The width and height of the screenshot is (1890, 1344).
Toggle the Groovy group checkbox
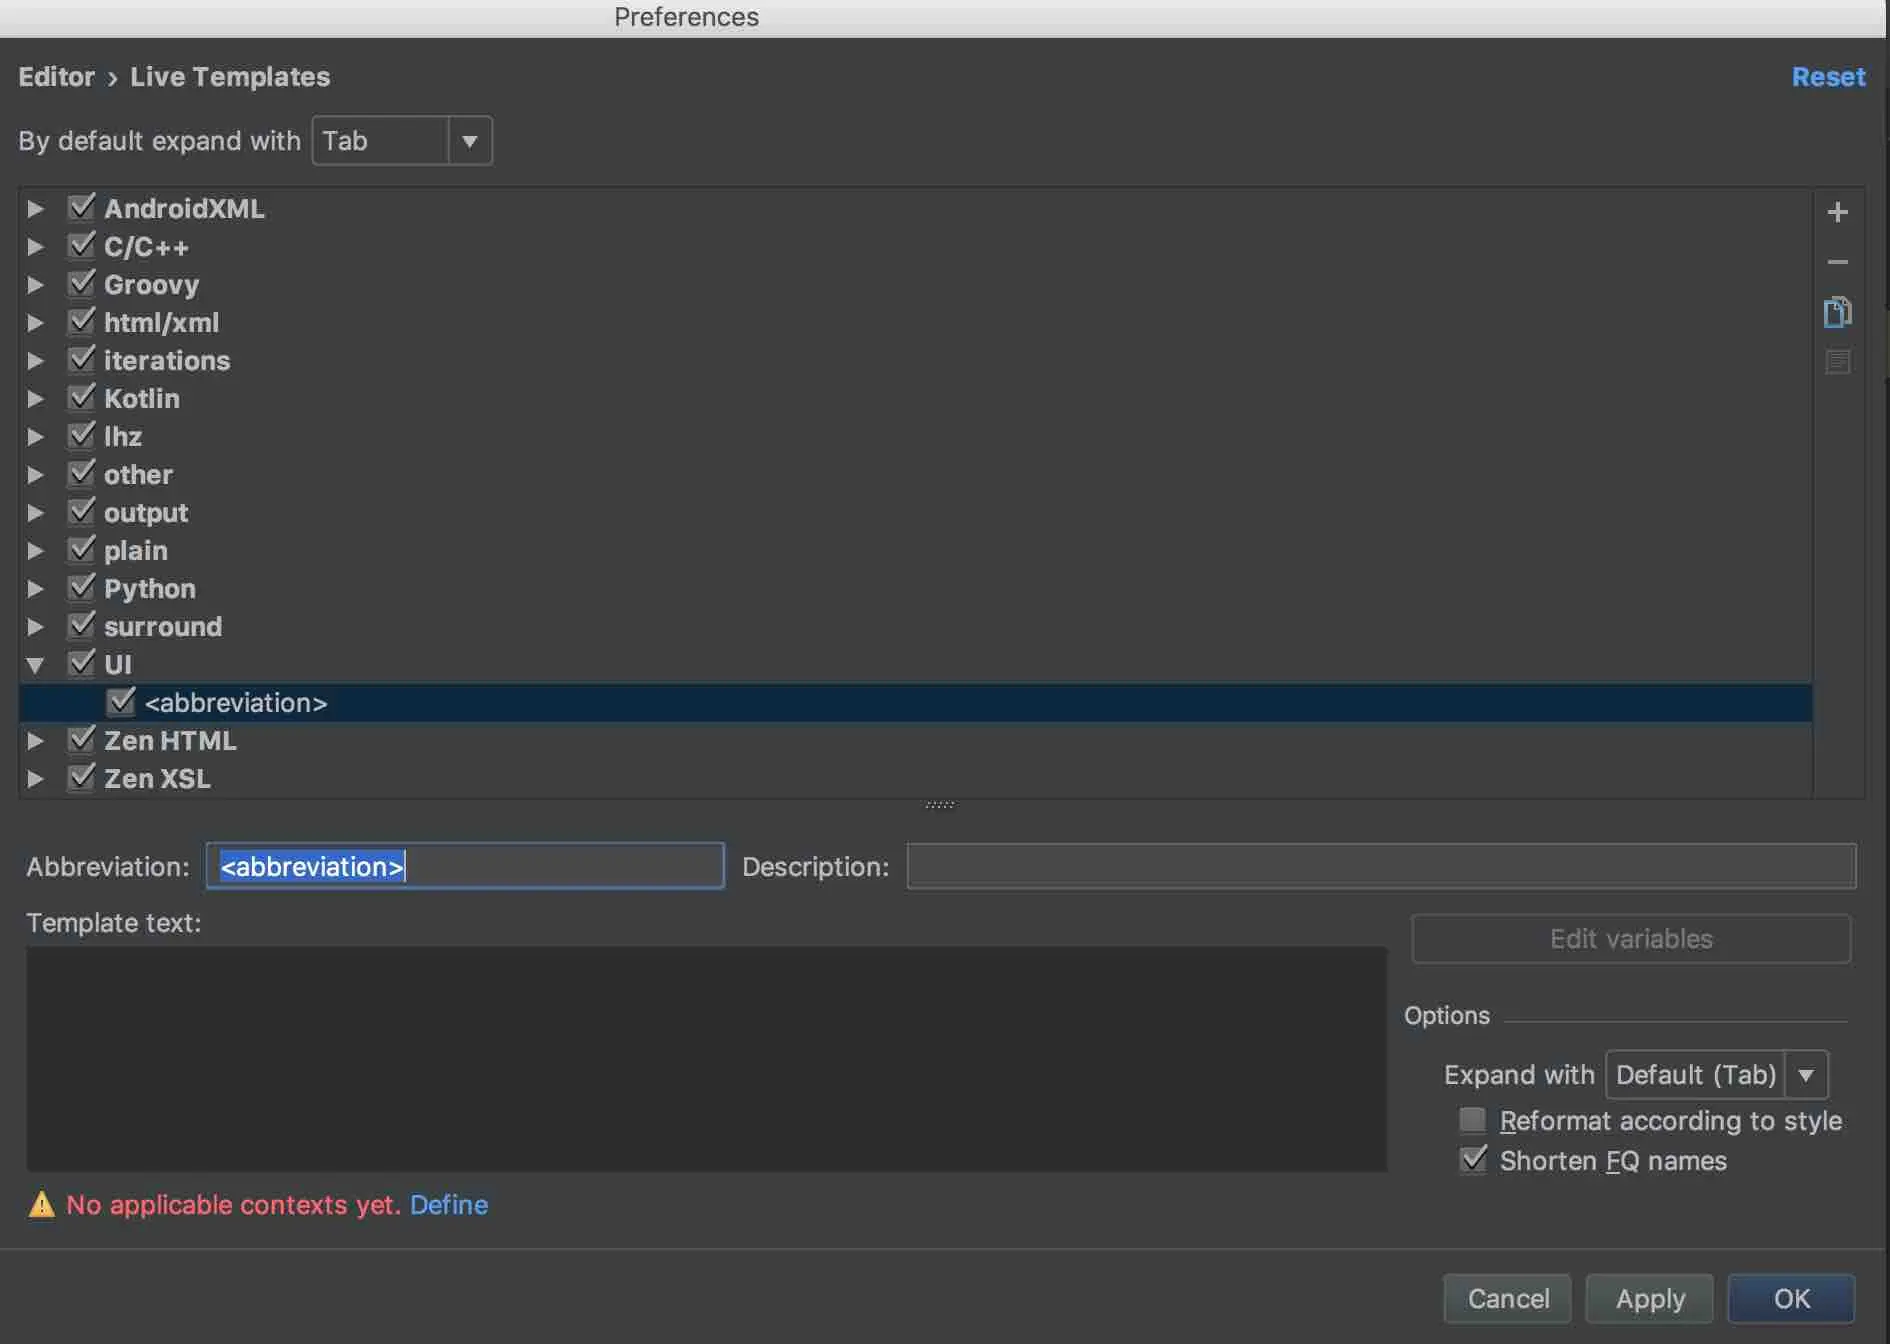[x=81, y=283]
